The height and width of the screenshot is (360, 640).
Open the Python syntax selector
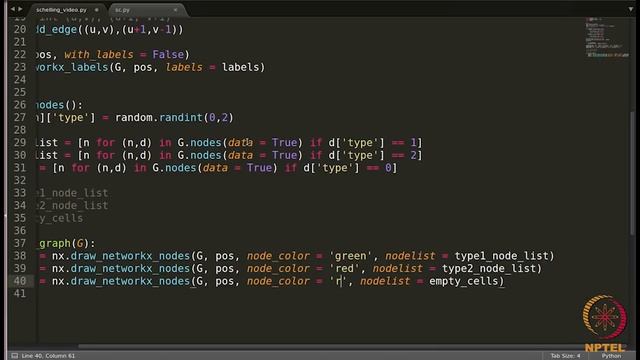tap(611, 356)
